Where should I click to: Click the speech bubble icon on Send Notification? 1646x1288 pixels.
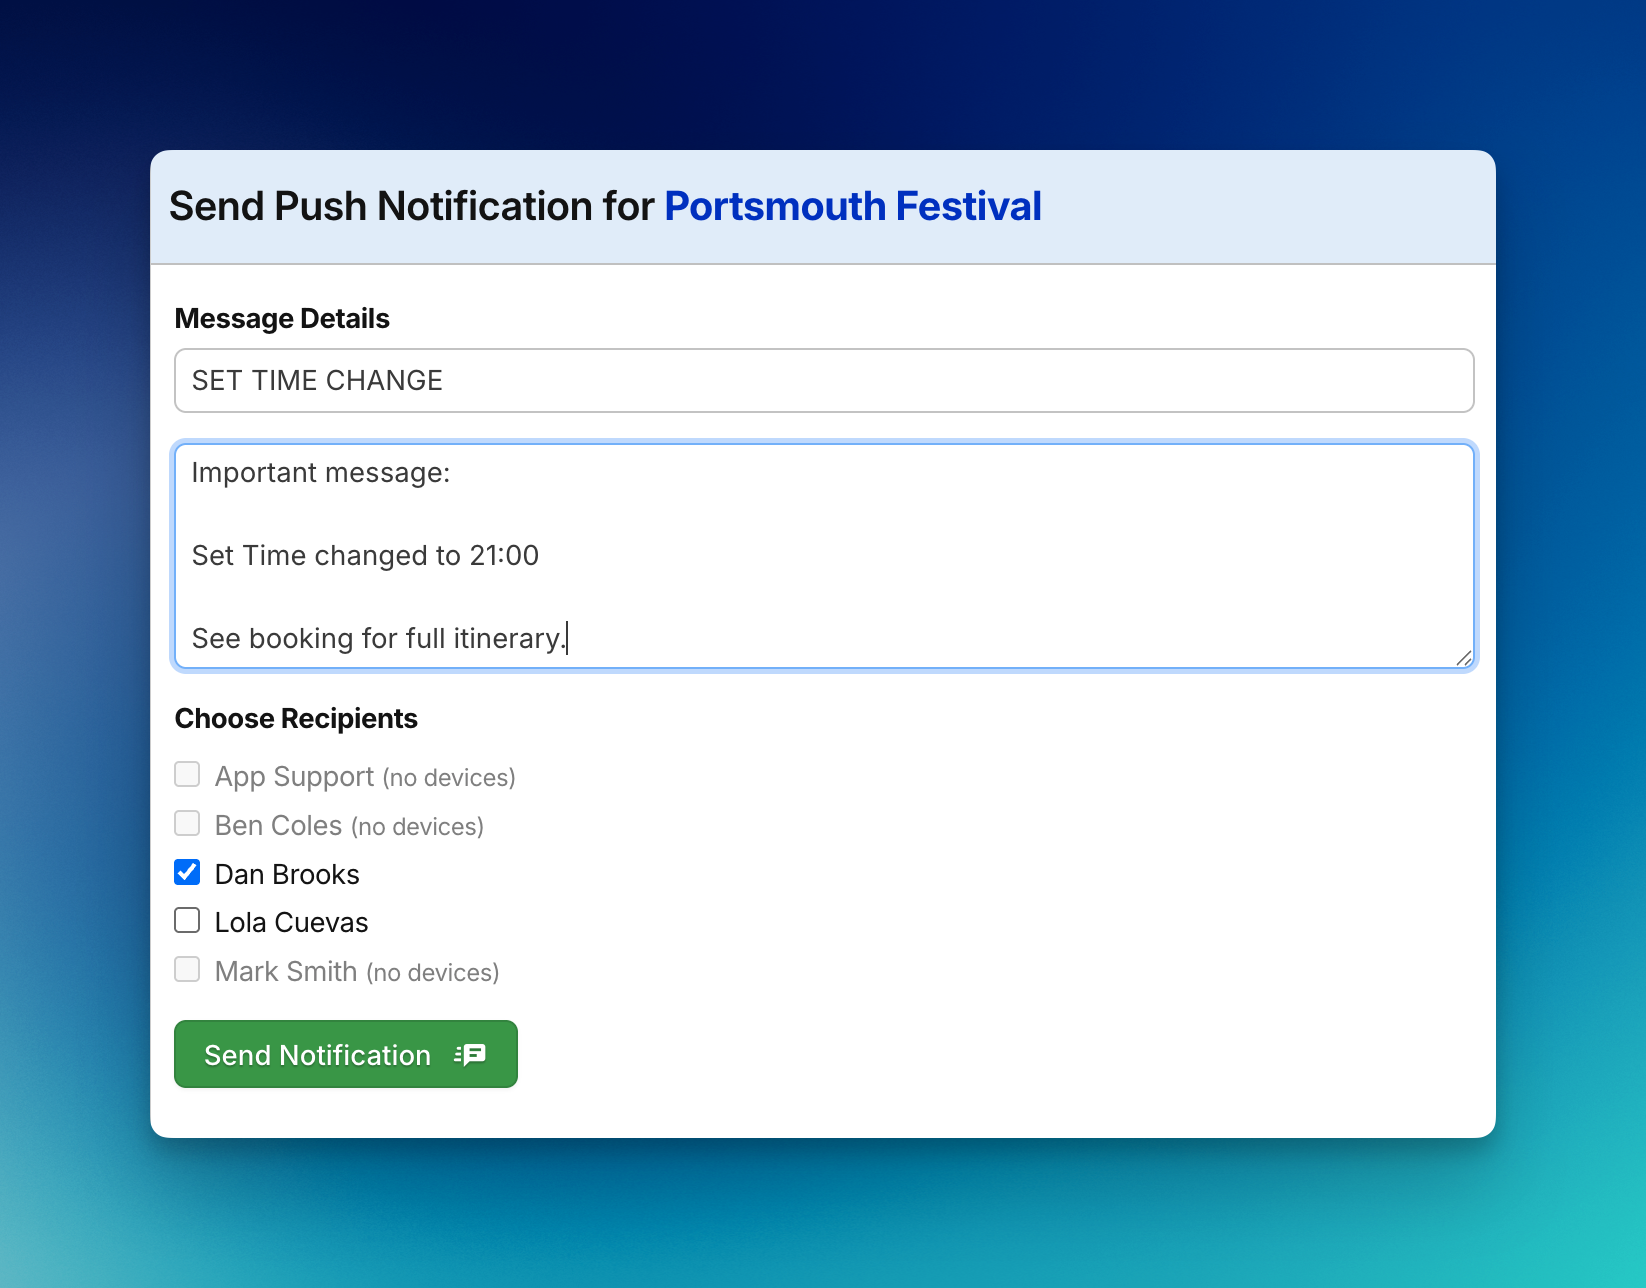[x=471, y=1054]
